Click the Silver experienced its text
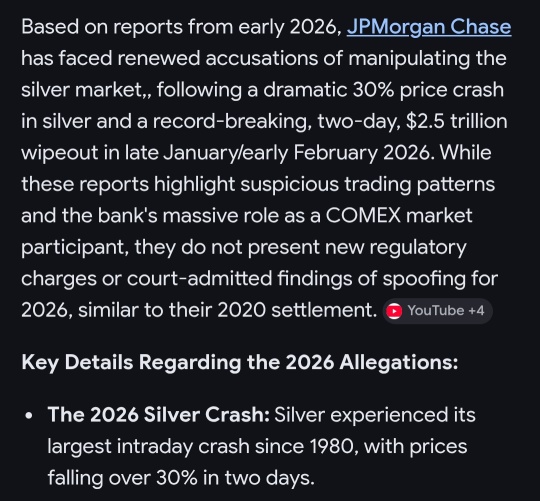540x501 pixels. [x=375, y=415]
